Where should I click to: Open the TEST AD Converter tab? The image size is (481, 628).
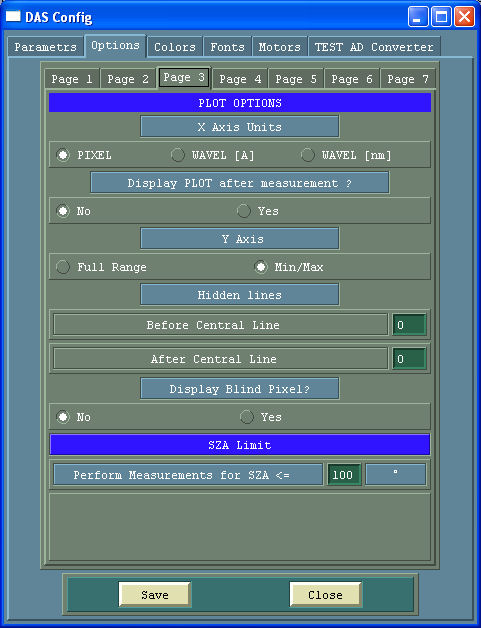[374, 47]
